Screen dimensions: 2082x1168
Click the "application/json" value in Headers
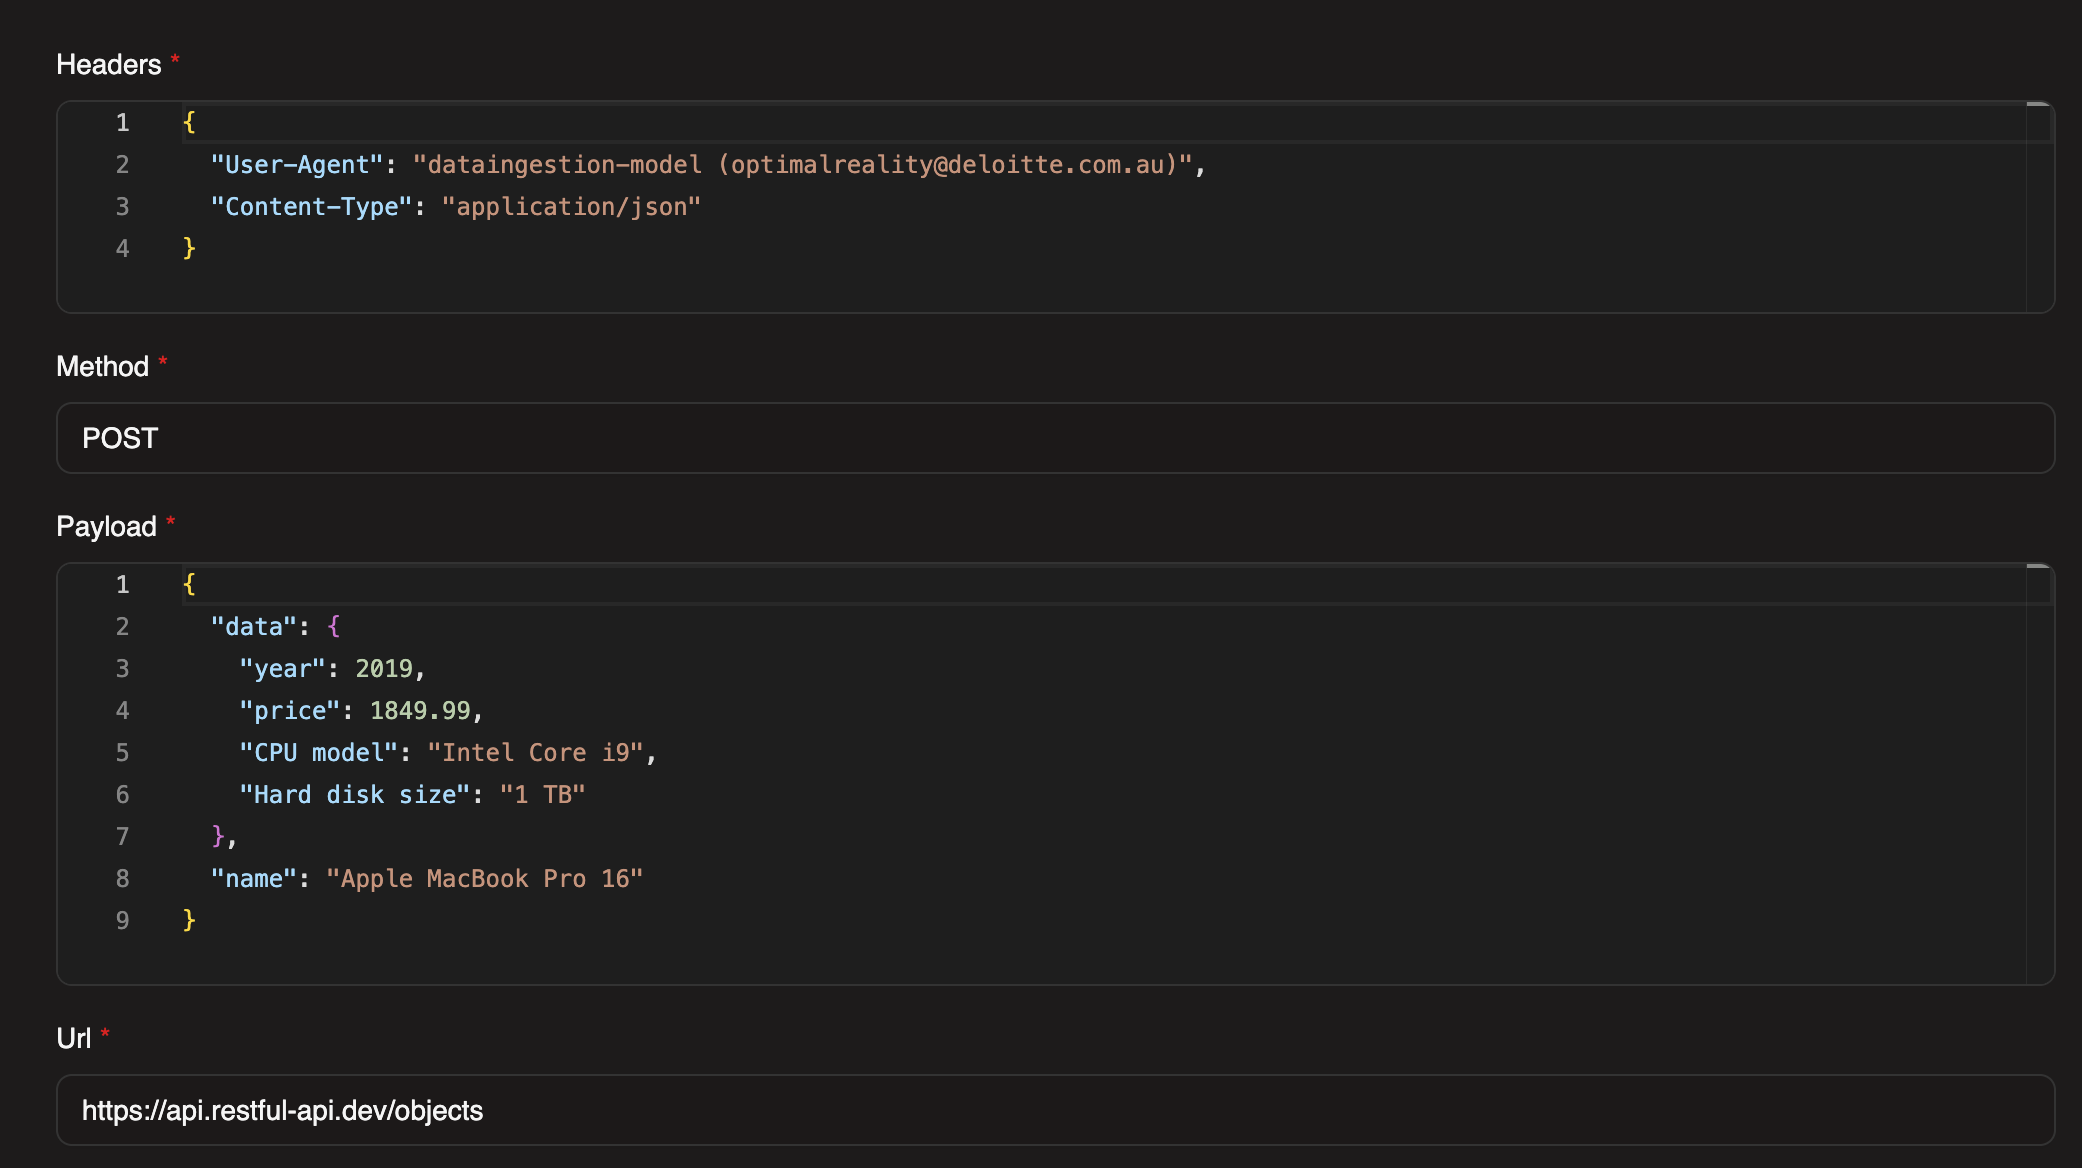pyautogui.click(x=571, y=207)
